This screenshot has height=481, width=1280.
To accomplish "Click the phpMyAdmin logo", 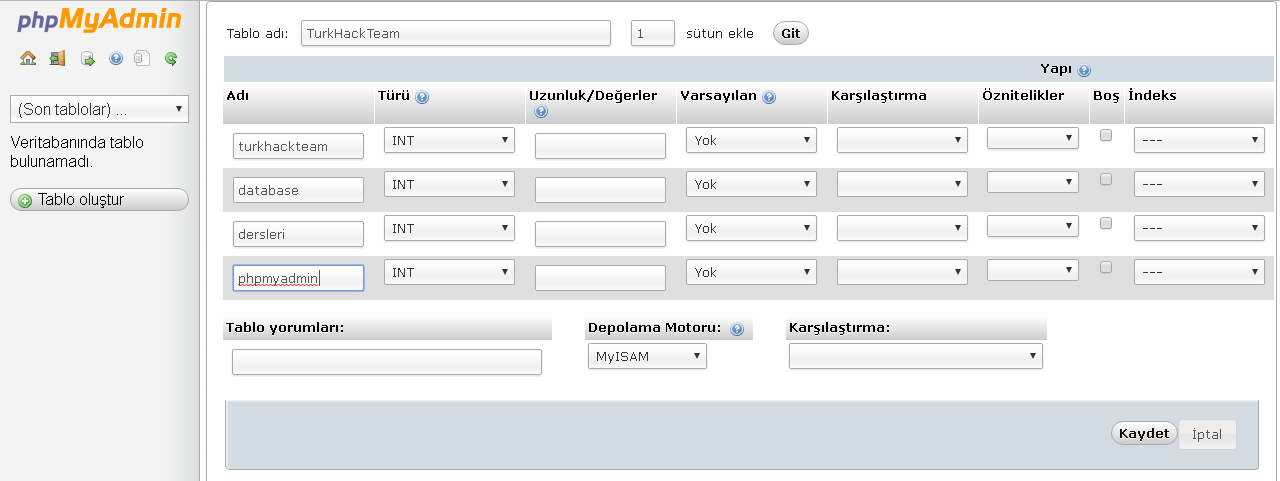I will 98,20.
